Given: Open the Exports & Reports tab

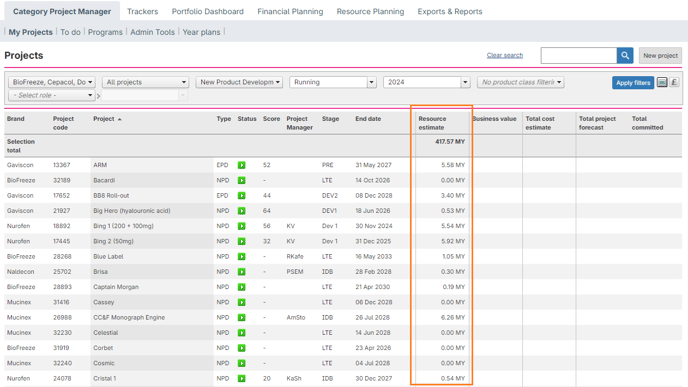Looking at the screenshot, I should [x=450, y=11].
